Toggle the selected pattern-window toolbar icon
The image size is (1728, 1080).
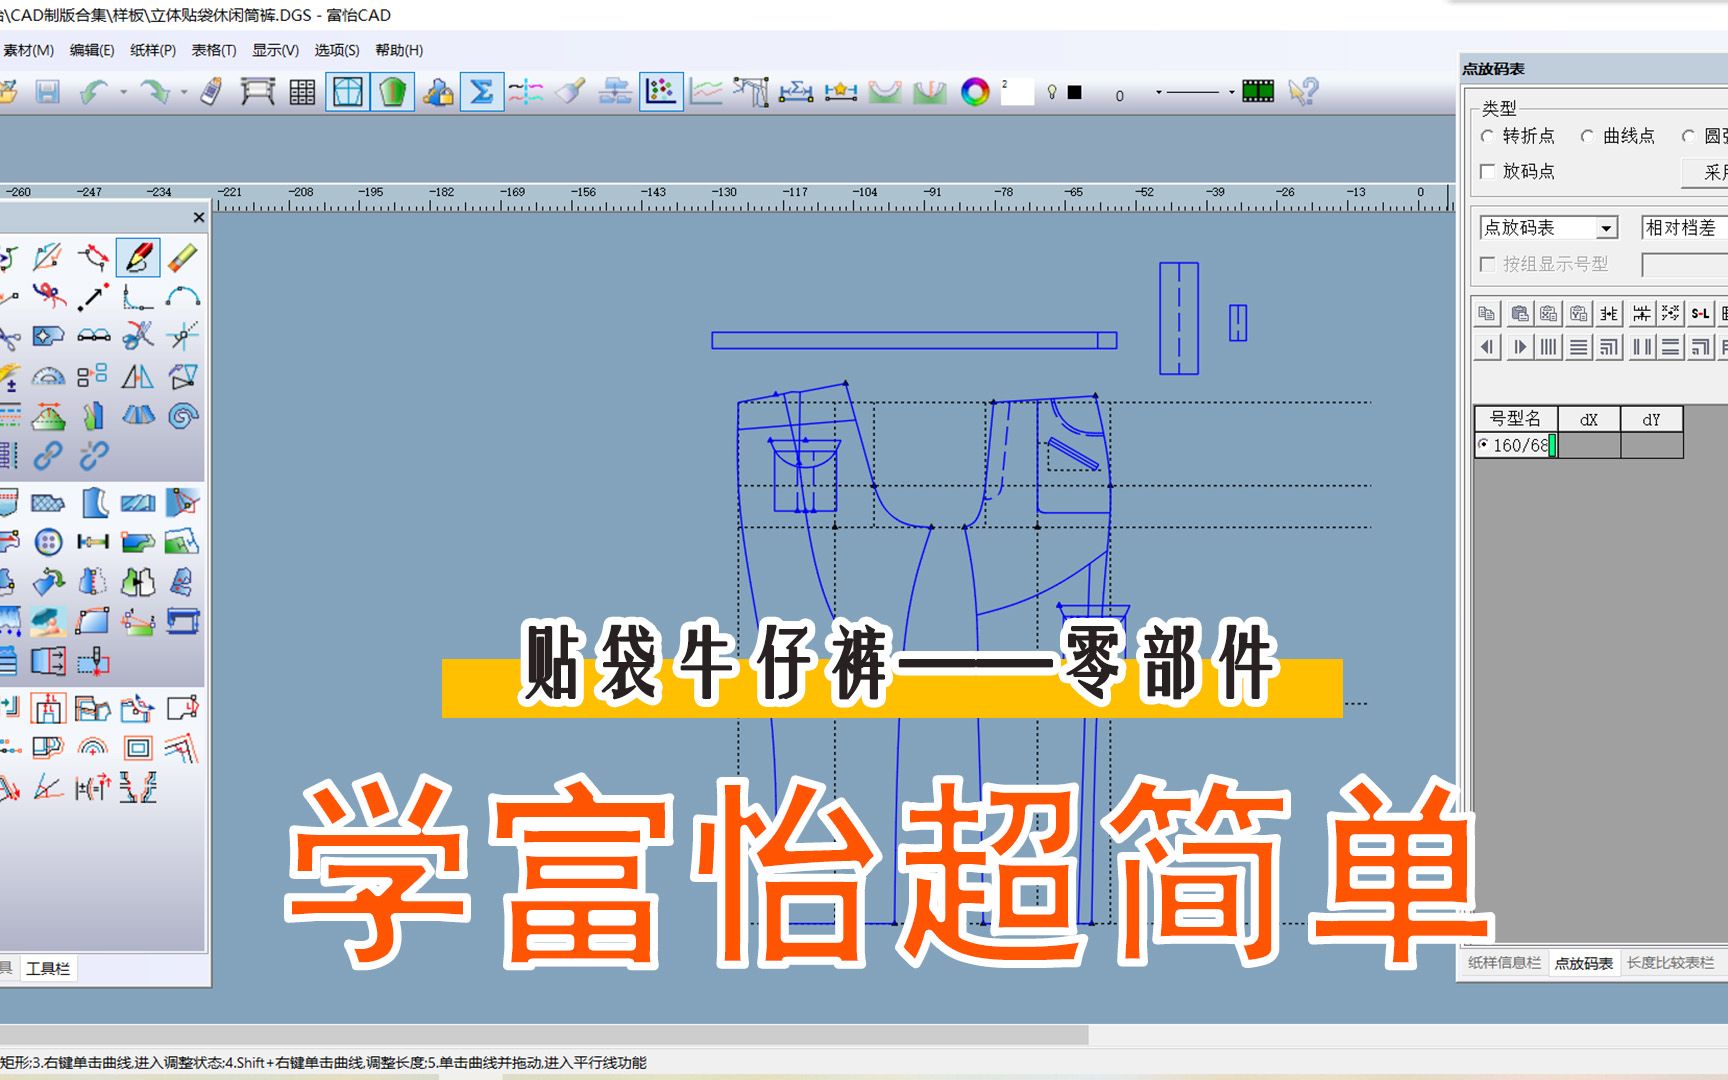pyautogui.click(x=348, y=92)
